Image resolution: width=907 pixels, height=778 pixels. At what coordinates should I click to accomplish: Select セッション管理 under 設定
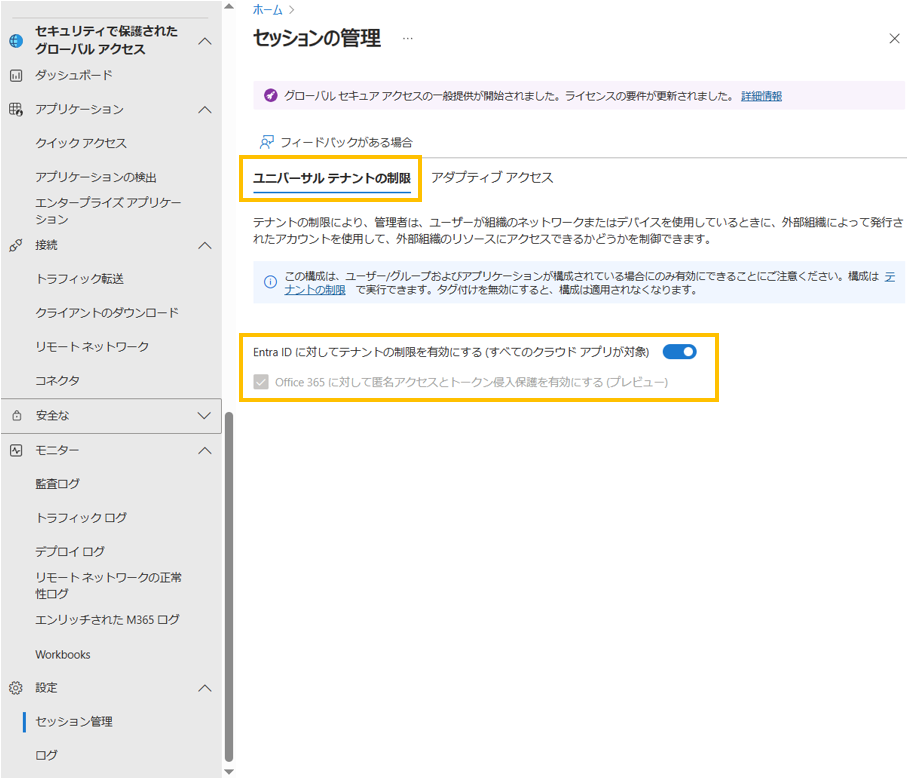click(x=74, y=721)
